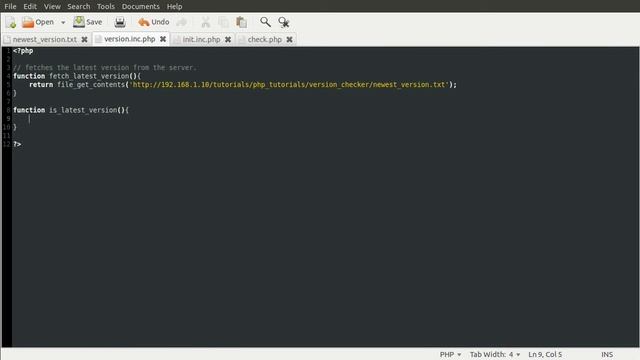The image size is (640, 360).
Task: Paste from the clipboard with the paste icon
Action: pos(242,22)
